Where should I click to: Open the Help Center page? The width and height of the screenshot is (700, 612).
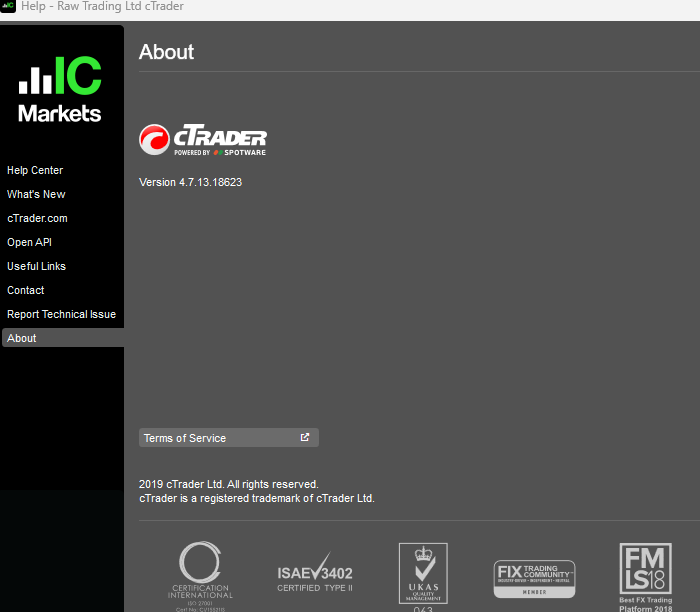tap(35, 170)
